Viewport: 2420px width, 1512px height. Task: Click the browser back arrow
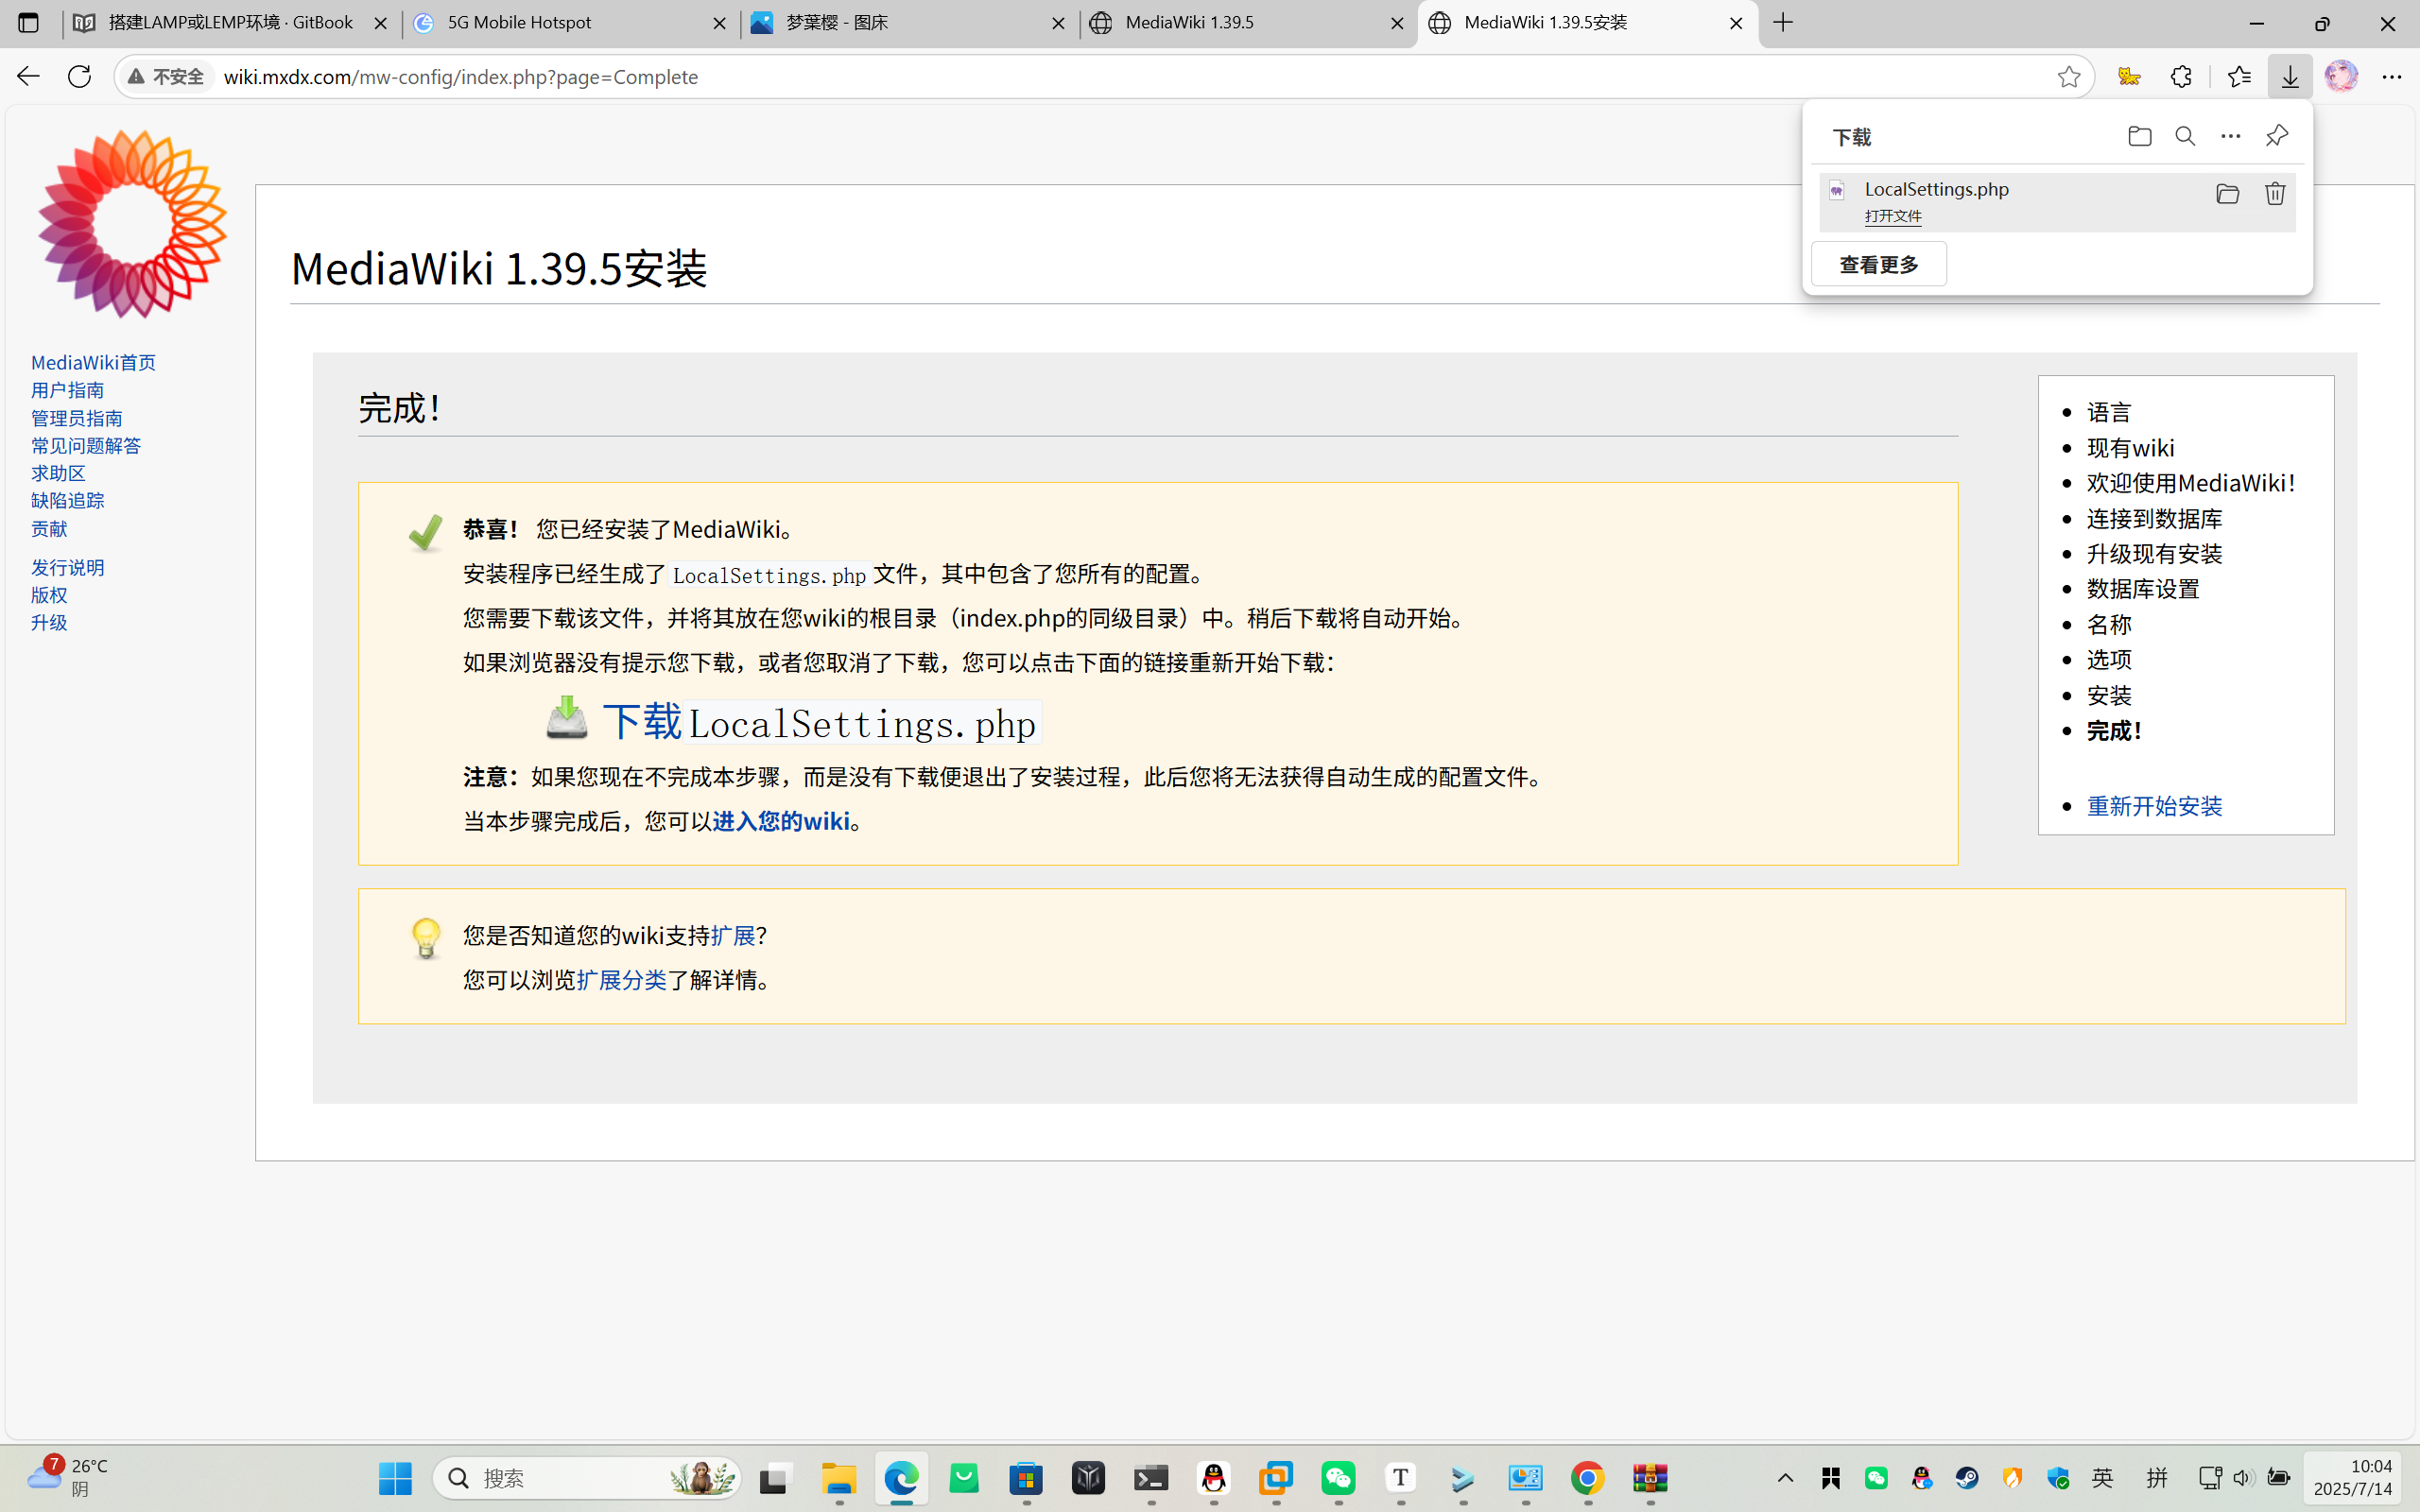coord(28,76)
